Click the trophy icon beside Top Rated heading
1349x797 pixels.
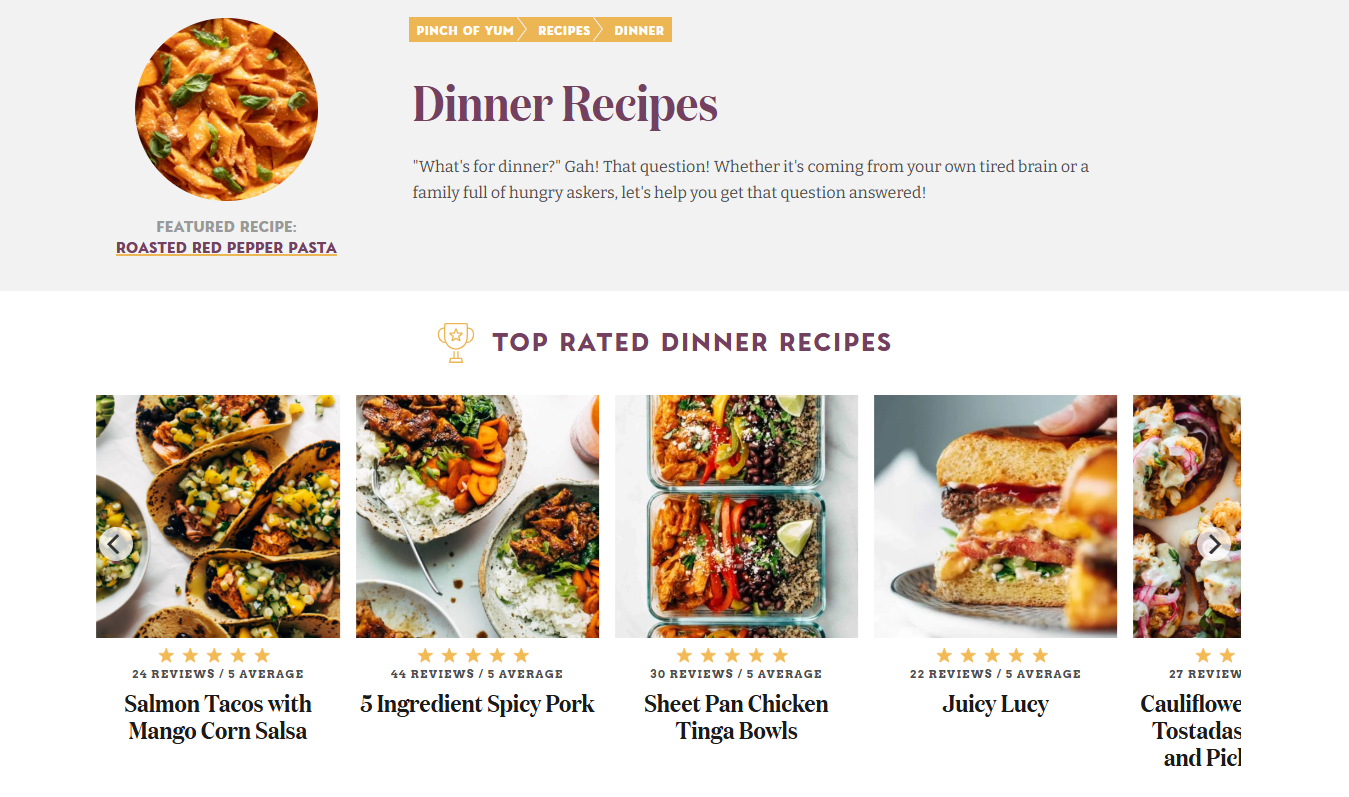(456, 342)
